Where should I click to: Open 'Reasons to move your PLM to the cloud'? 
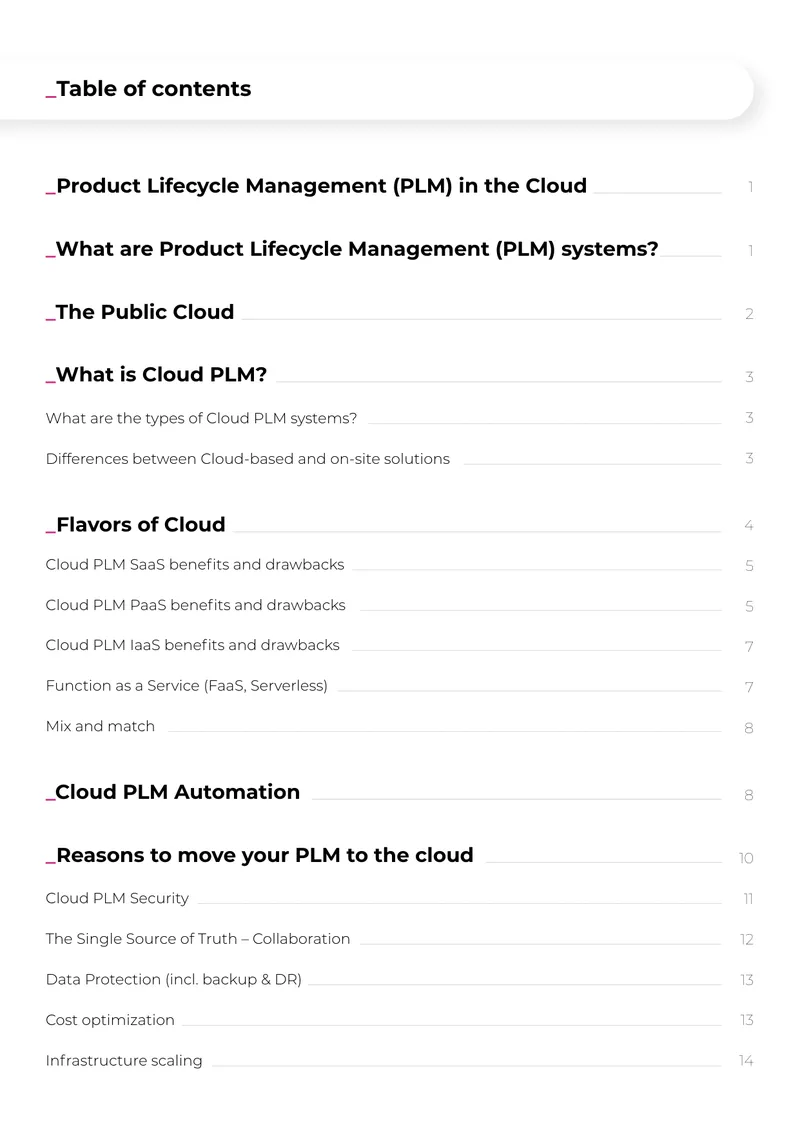(259, 855)
